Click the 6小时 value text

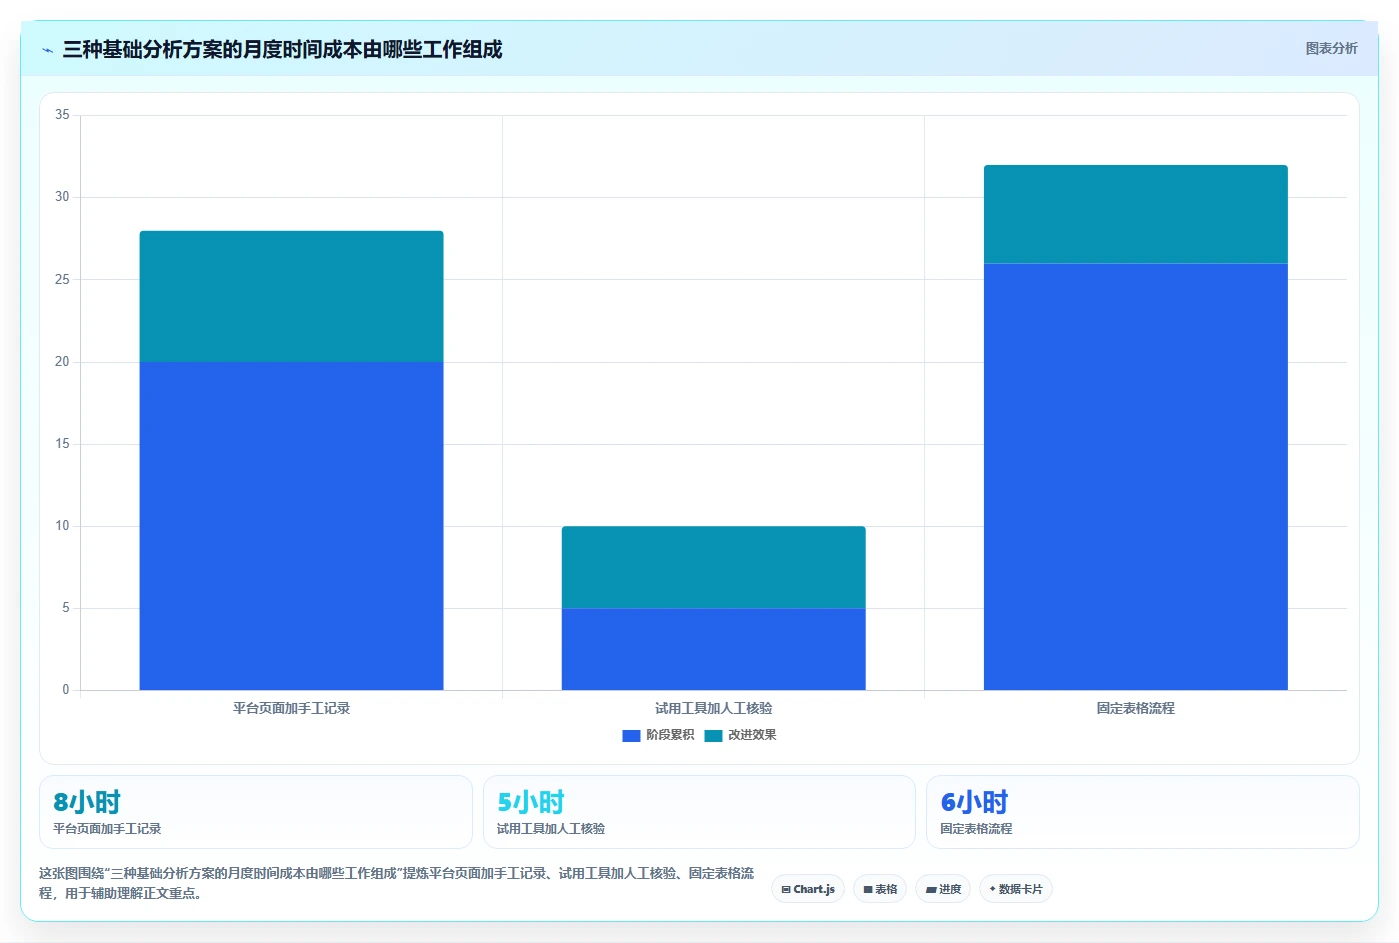click(x=974, y=802)
